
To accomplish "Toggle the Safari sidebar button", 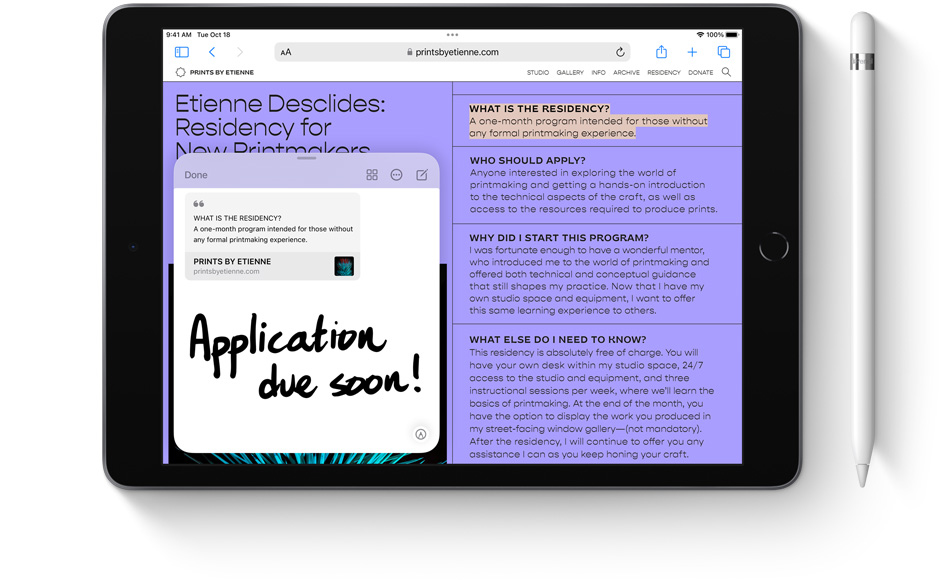I will (182, 52).
